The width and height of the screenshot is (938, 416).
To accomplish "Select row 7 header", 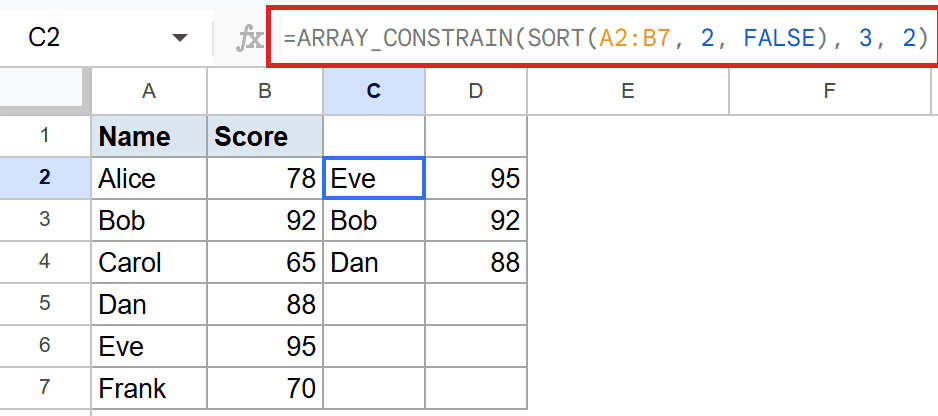I will click(45, 388).
